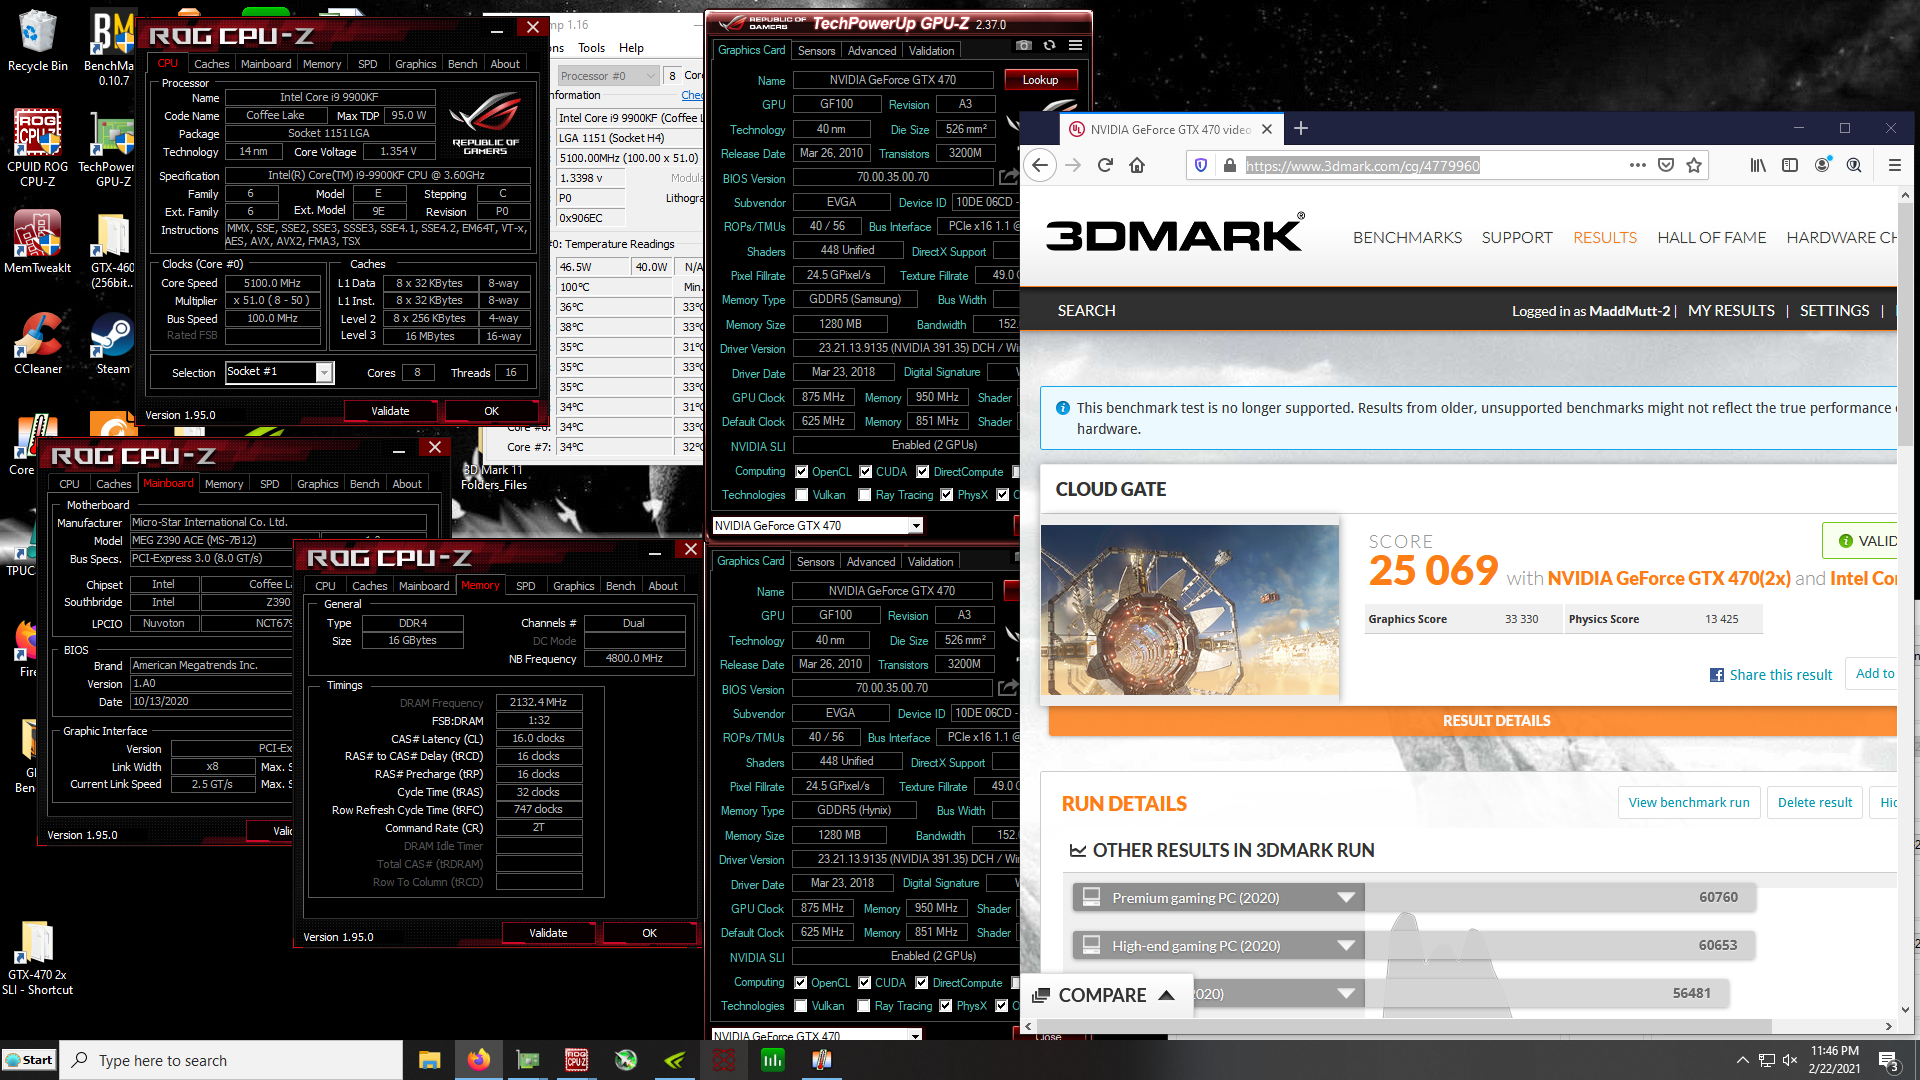The height and width of the screenshot is (1080, 1920).
Task: Open page actions ellipsis menu in address bar
Action: point(1637,165)
